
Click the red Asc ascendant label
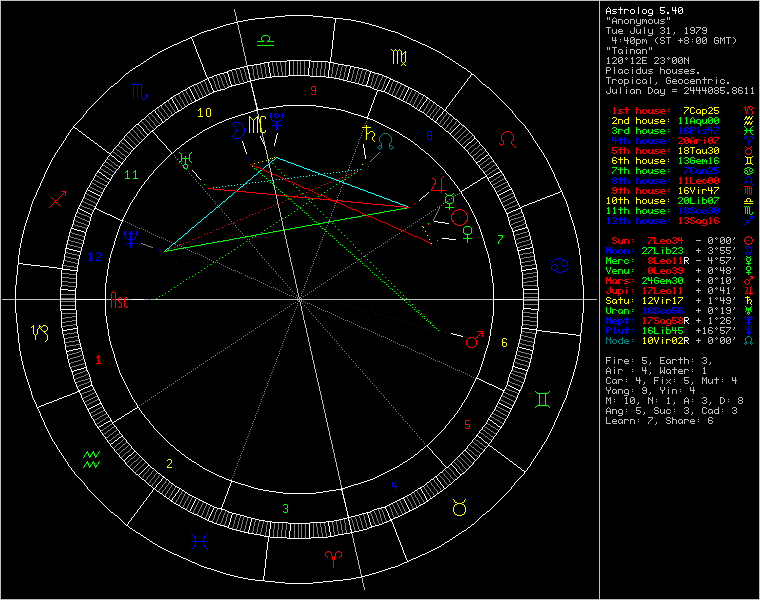click(120, 299)
